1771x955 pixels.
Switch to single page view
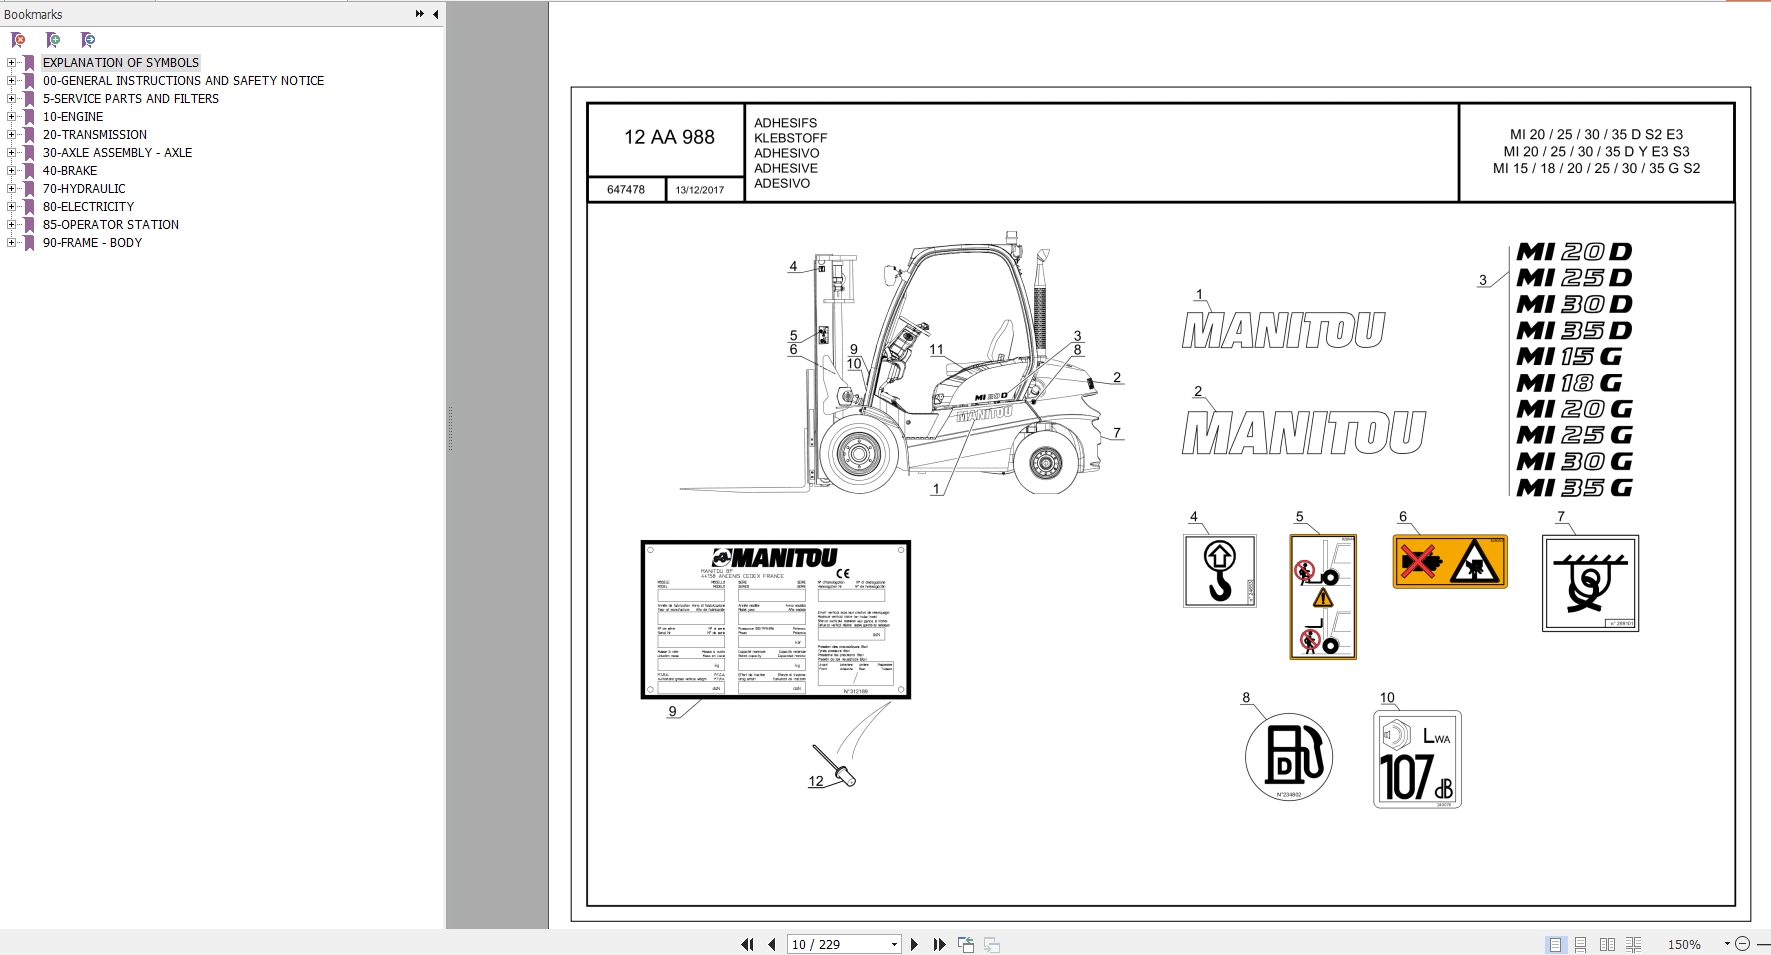click(1555, 944)
